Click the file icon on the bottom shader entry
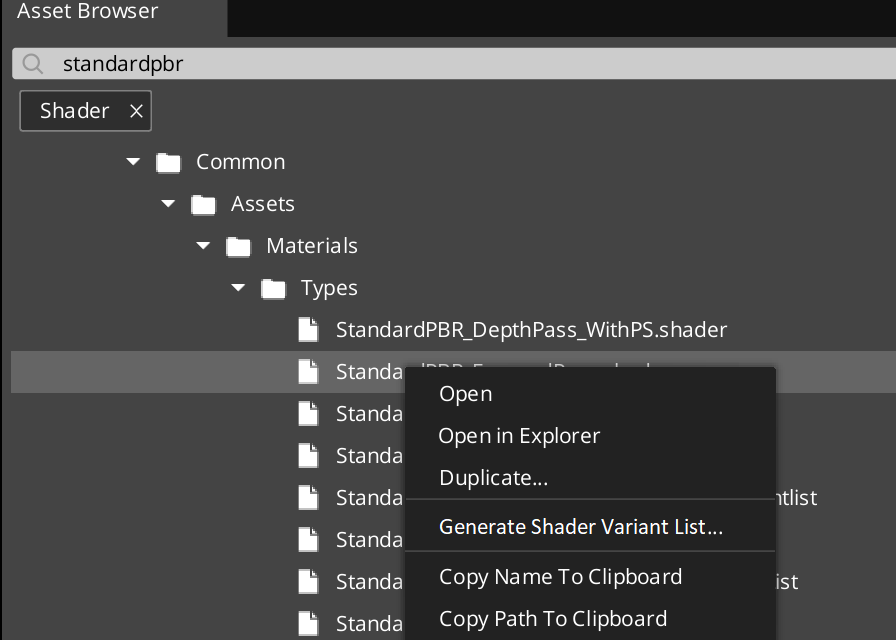The image size is (896, 640). point(309,622)
